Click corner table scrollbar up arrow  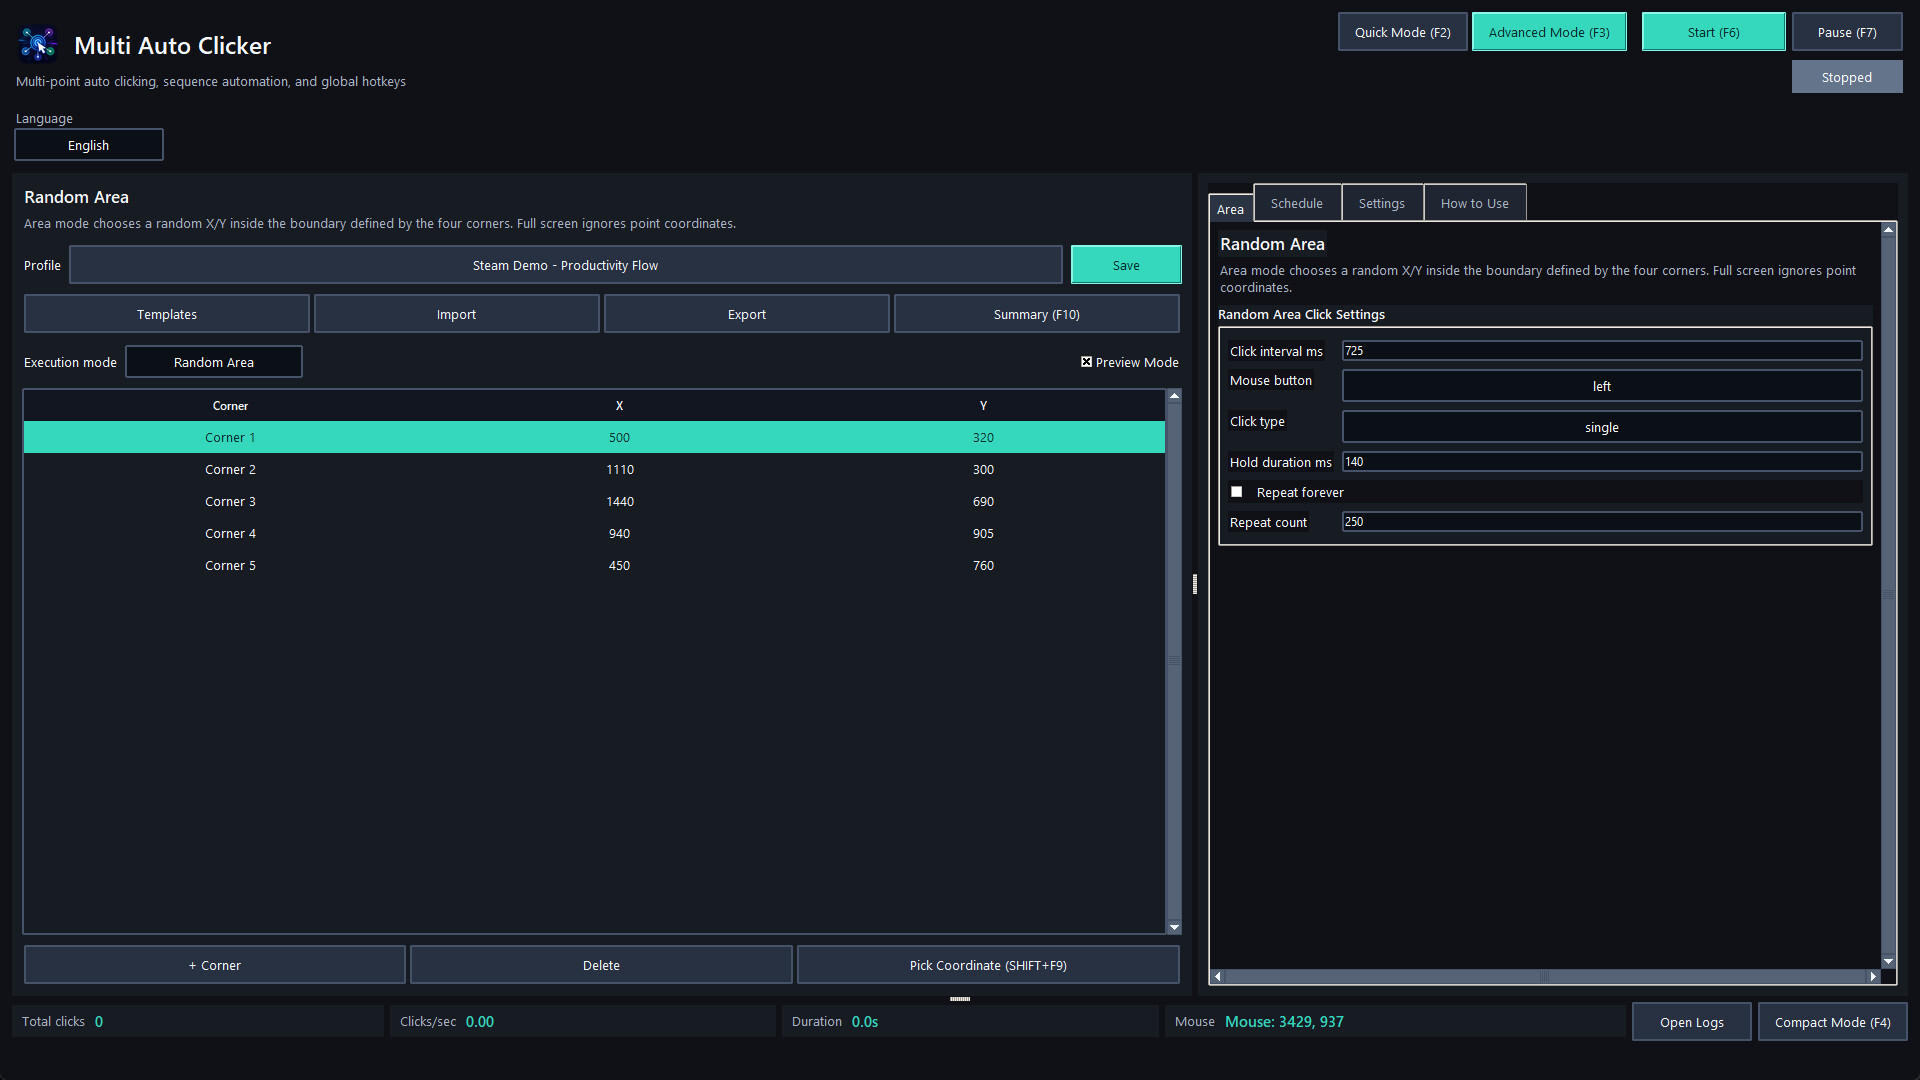click(x=1174, y=397)
